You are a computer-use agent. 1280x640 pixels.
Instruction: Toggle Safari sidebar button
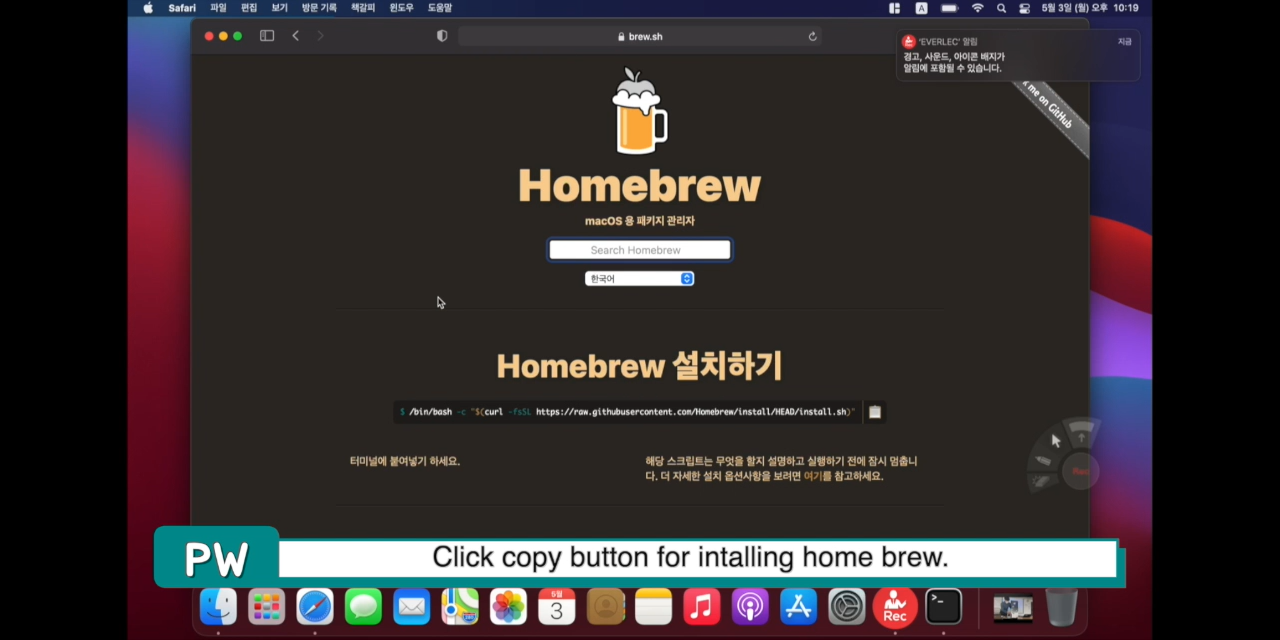[267, 36]
